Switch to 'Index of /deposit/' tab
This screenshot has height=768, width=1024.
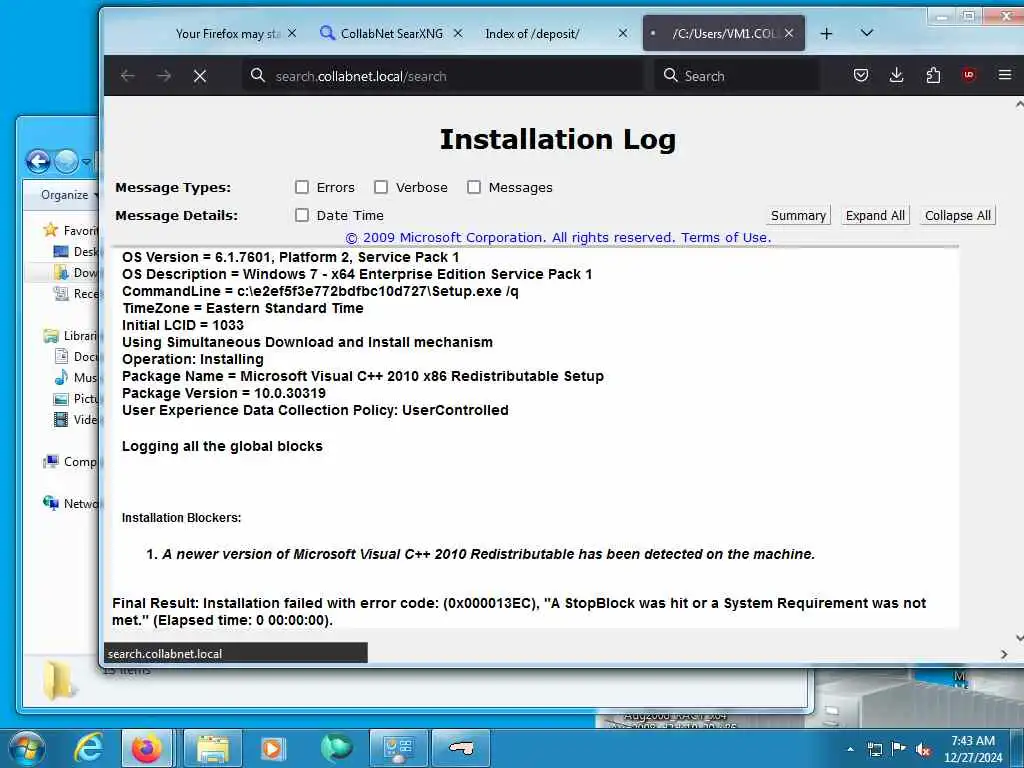click(x=532, y=33)
